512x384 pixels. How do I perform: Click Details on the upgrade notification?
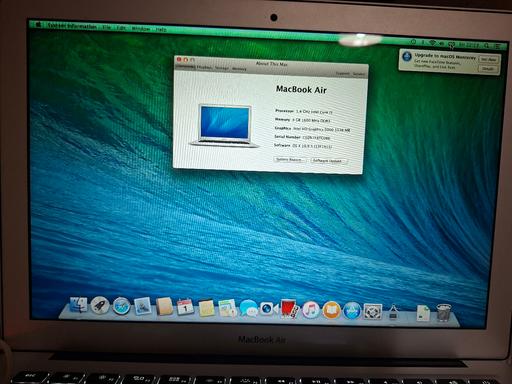[488, 68]
